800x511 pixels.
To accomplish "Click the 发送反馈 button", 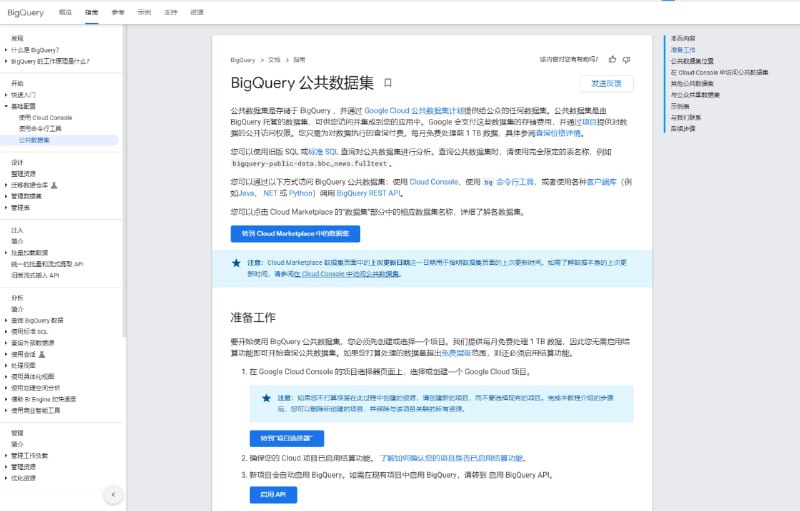I will click(607, 84).
